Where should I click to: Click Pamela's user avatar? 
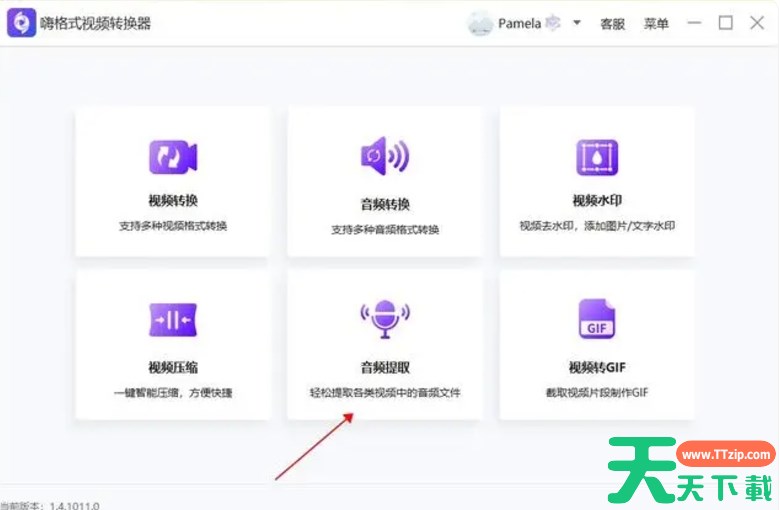(481, 23)
